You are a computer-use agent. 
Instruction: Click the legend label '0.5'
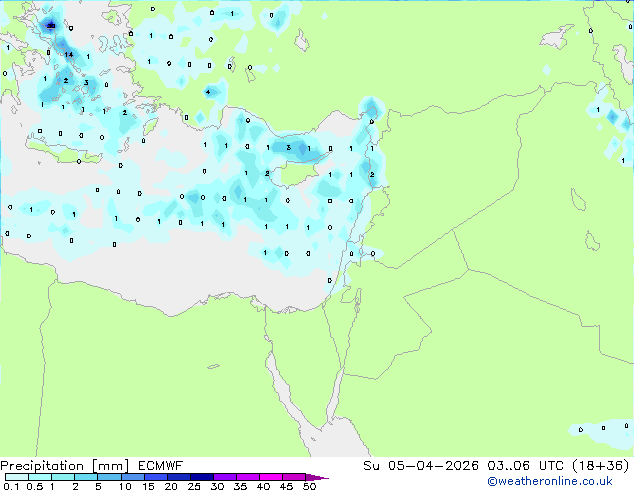(x=34, y=486)
